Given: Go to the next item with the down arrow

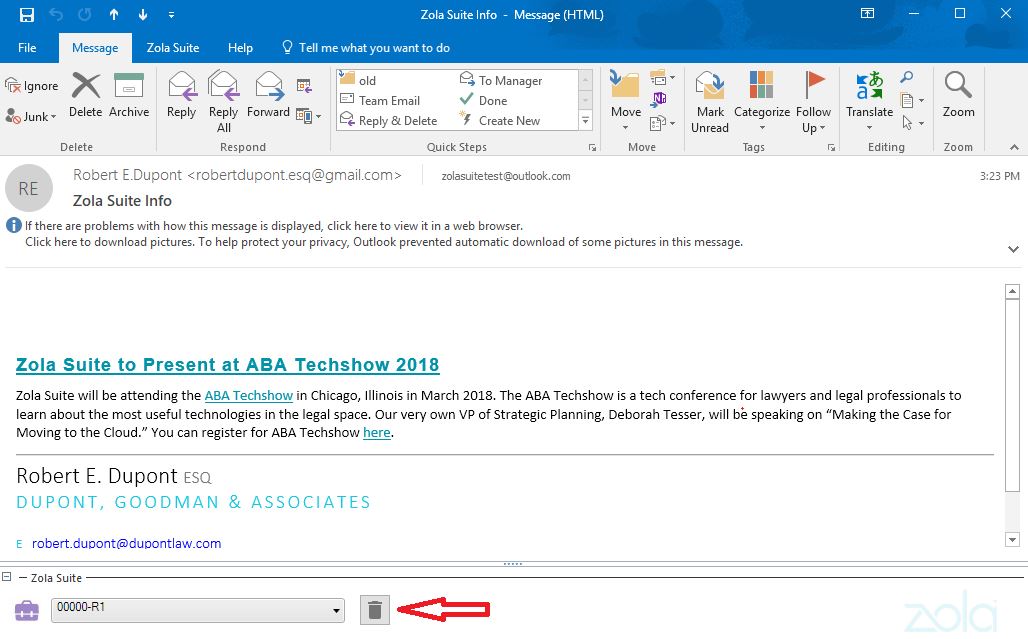Looking at the screenshot, I should tap(142, 14).
